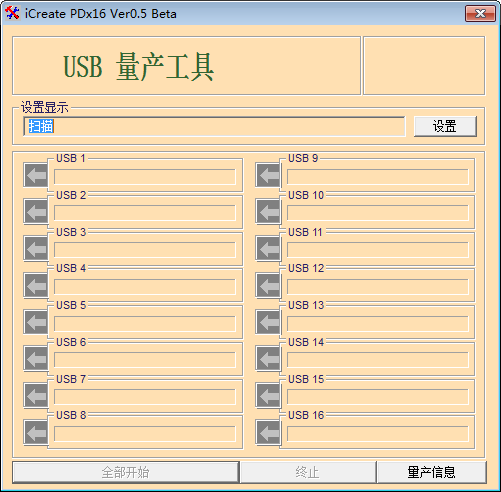Select the USB 10 status field

click(x=378, y=213)
